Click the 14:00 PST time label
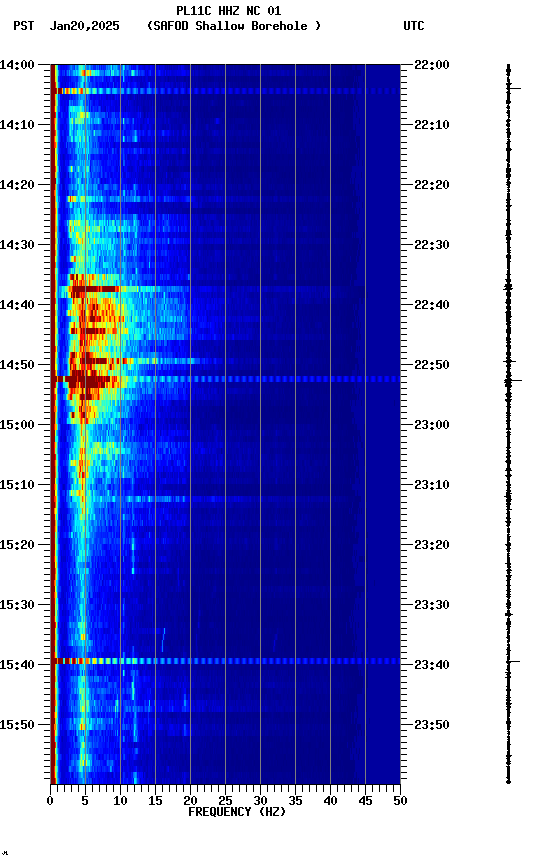 [17, 65]
